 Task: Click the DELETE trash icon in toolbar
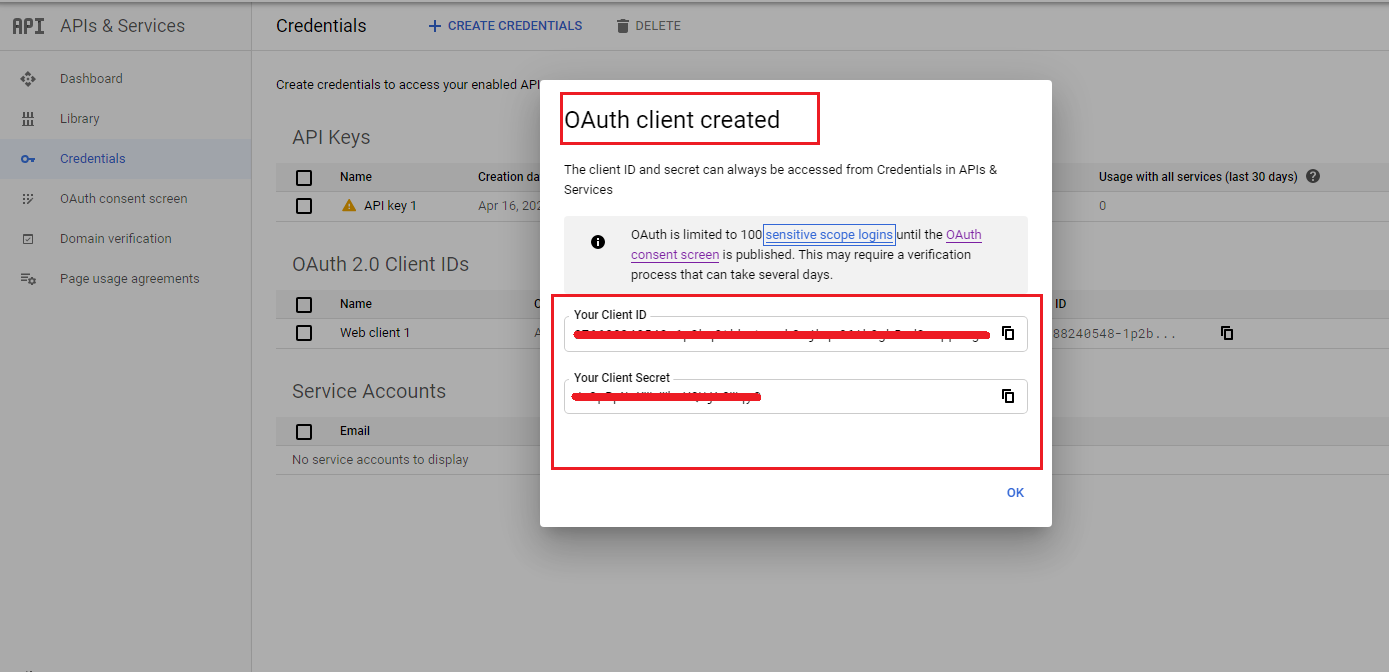(622, 25)
